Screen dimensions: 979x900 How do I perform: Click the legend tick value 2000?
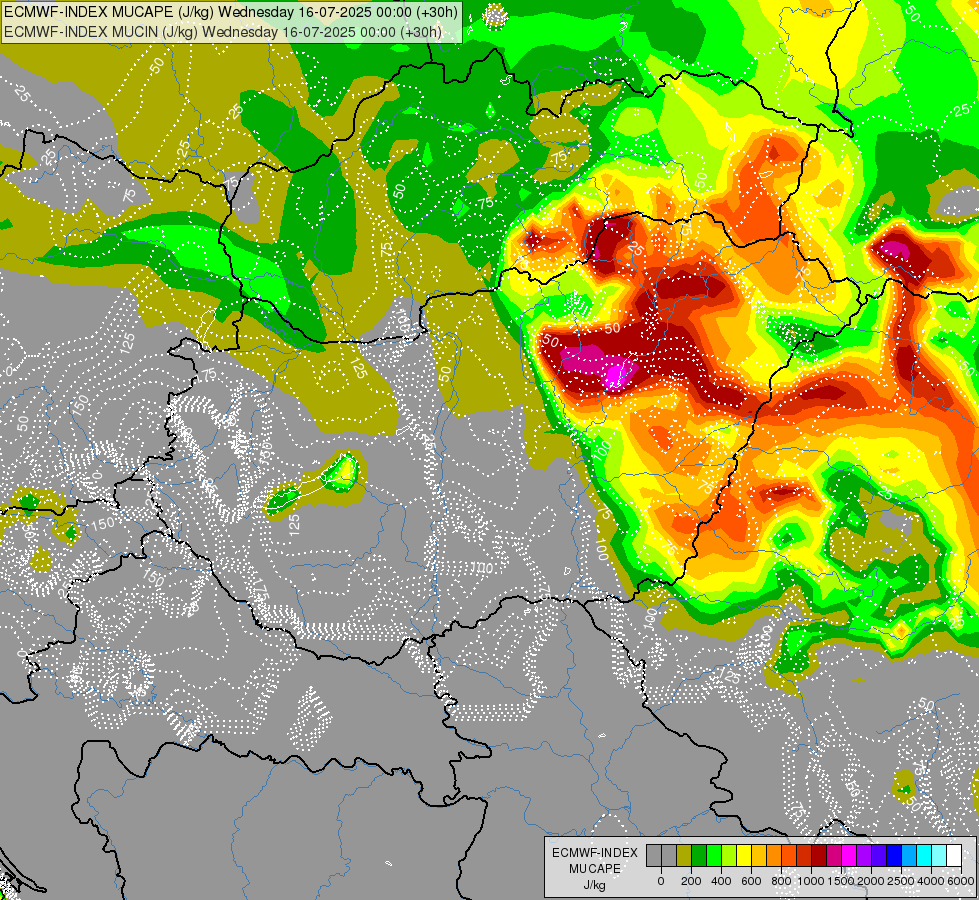871,881
